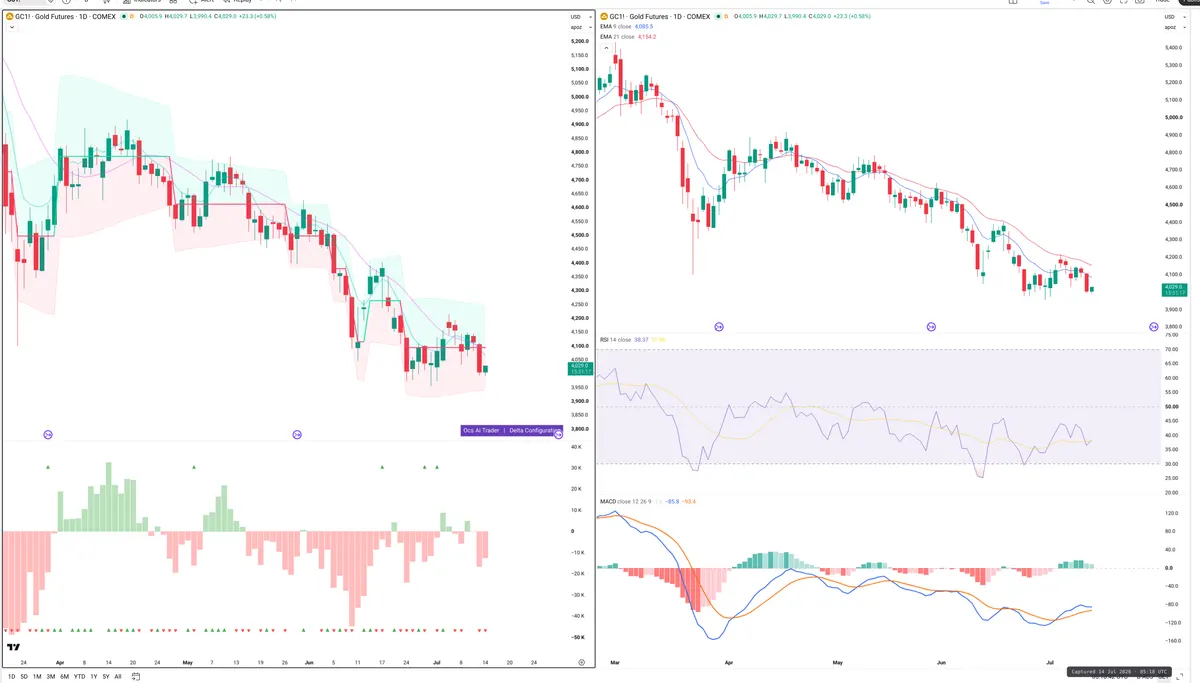Select the 6M time range button

point(64,677)
